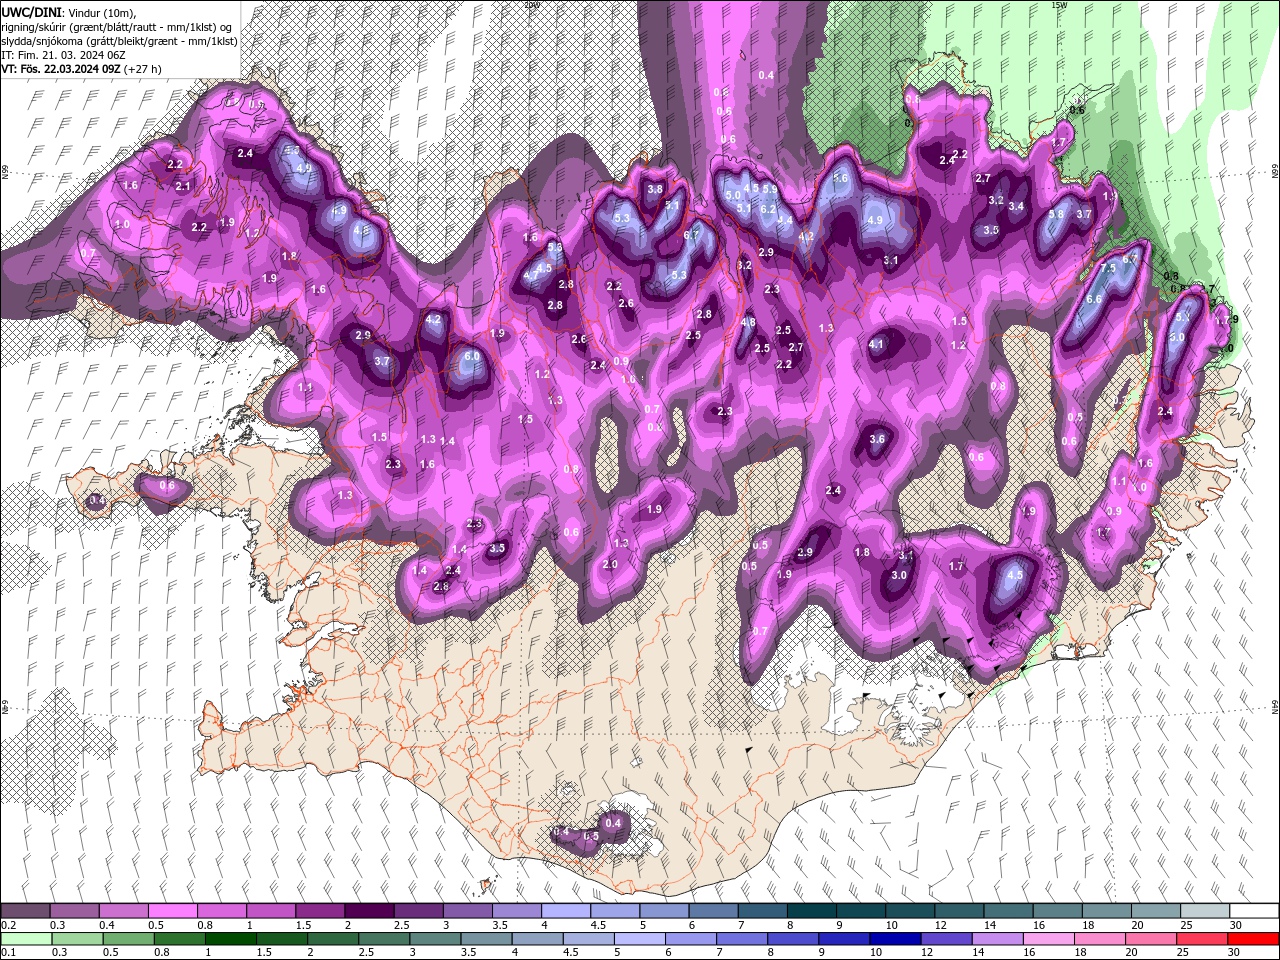This screenshot has height=960, width=1280.
Task: Click the '(+27 h)' forecast offset text
Action: 143,69
